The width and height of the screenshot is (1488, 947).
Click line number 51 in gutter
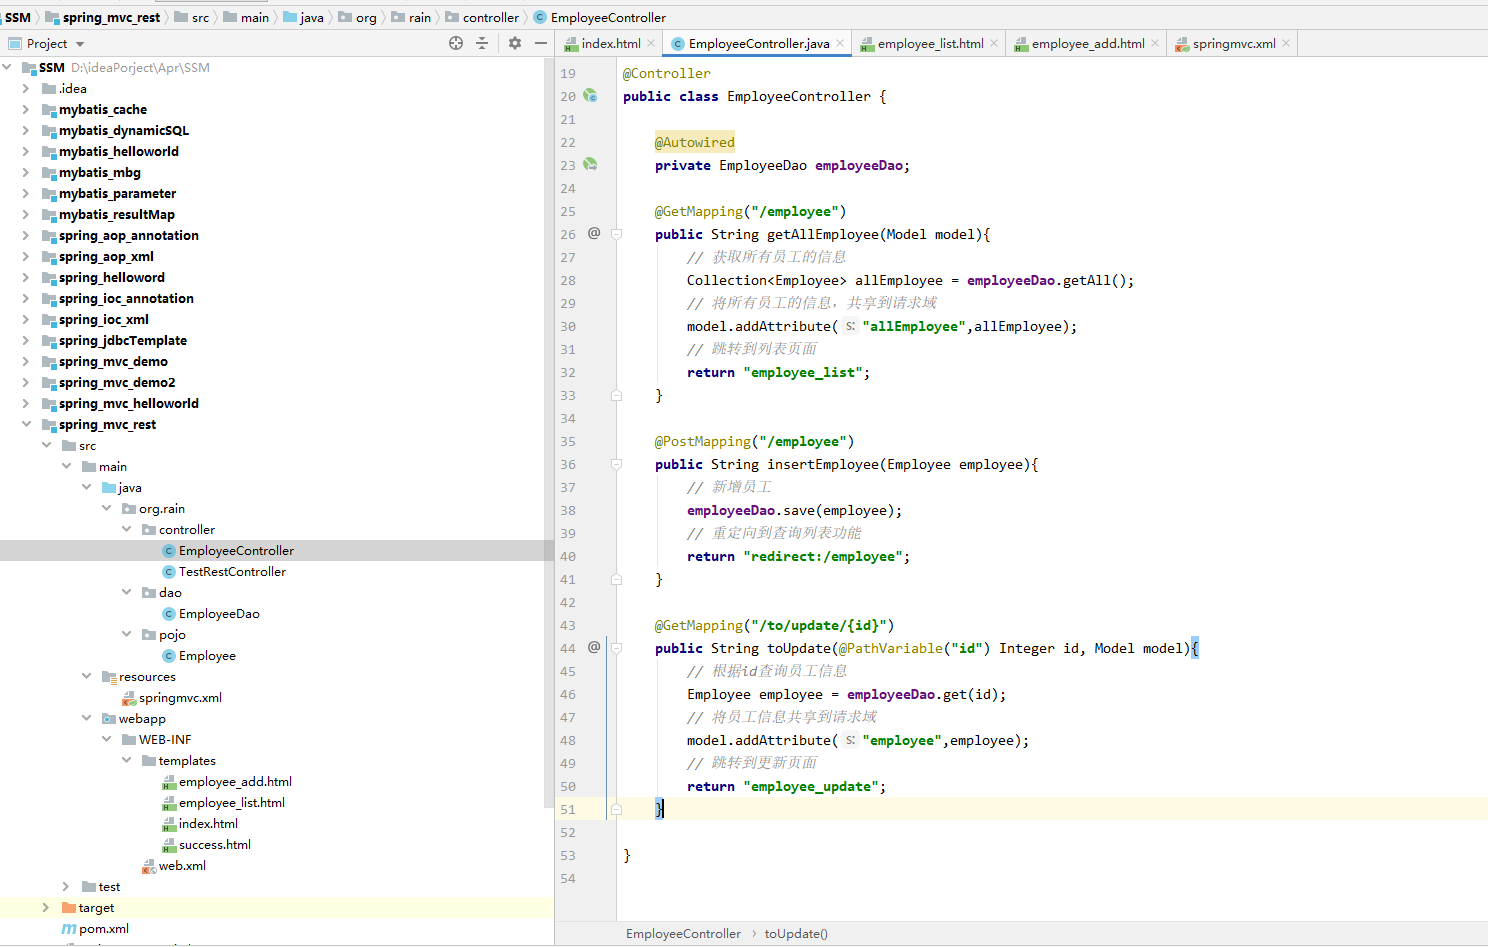[x=568, y=809]
